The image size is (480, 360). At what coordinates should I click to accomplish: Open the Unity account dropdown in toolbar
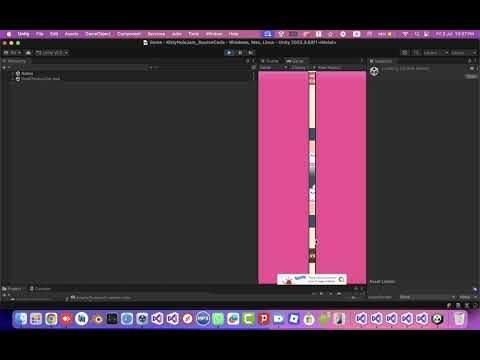pyautogui.click(x=12, y=53)
